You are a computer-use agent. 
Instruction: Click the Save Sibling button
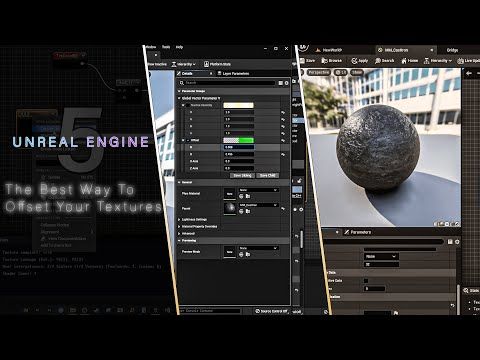click(242, 175)
